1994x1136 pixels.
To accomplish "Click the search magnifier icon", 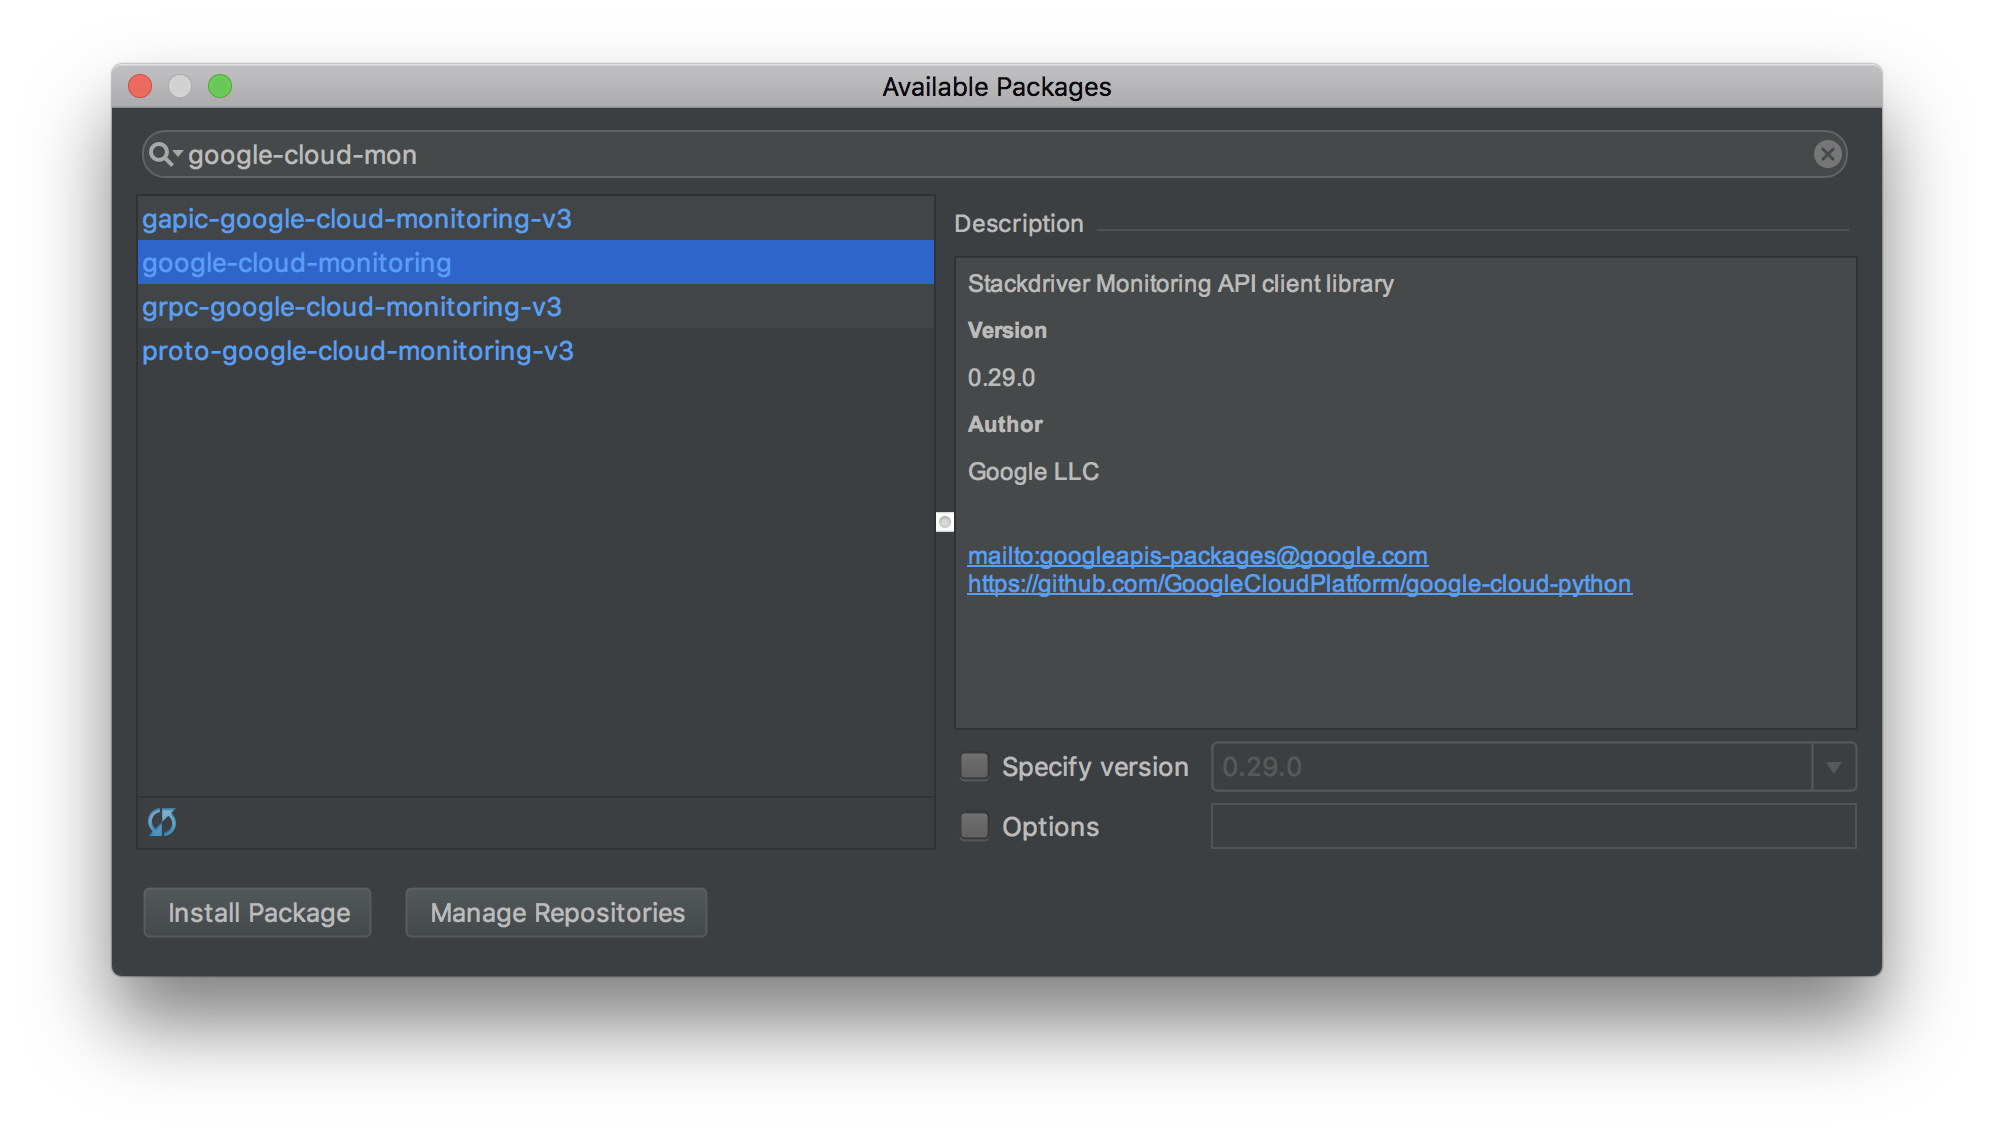I will [162, 154].
